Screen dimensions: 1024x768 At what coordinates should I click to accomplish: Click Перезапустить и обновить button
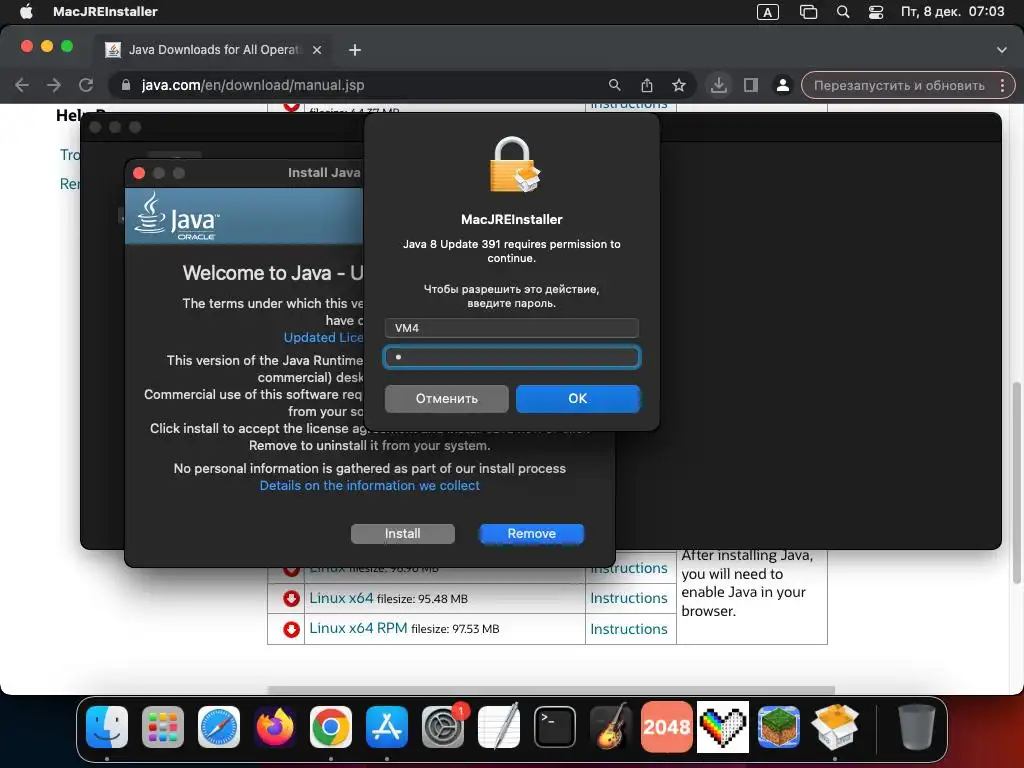point(899,86)
